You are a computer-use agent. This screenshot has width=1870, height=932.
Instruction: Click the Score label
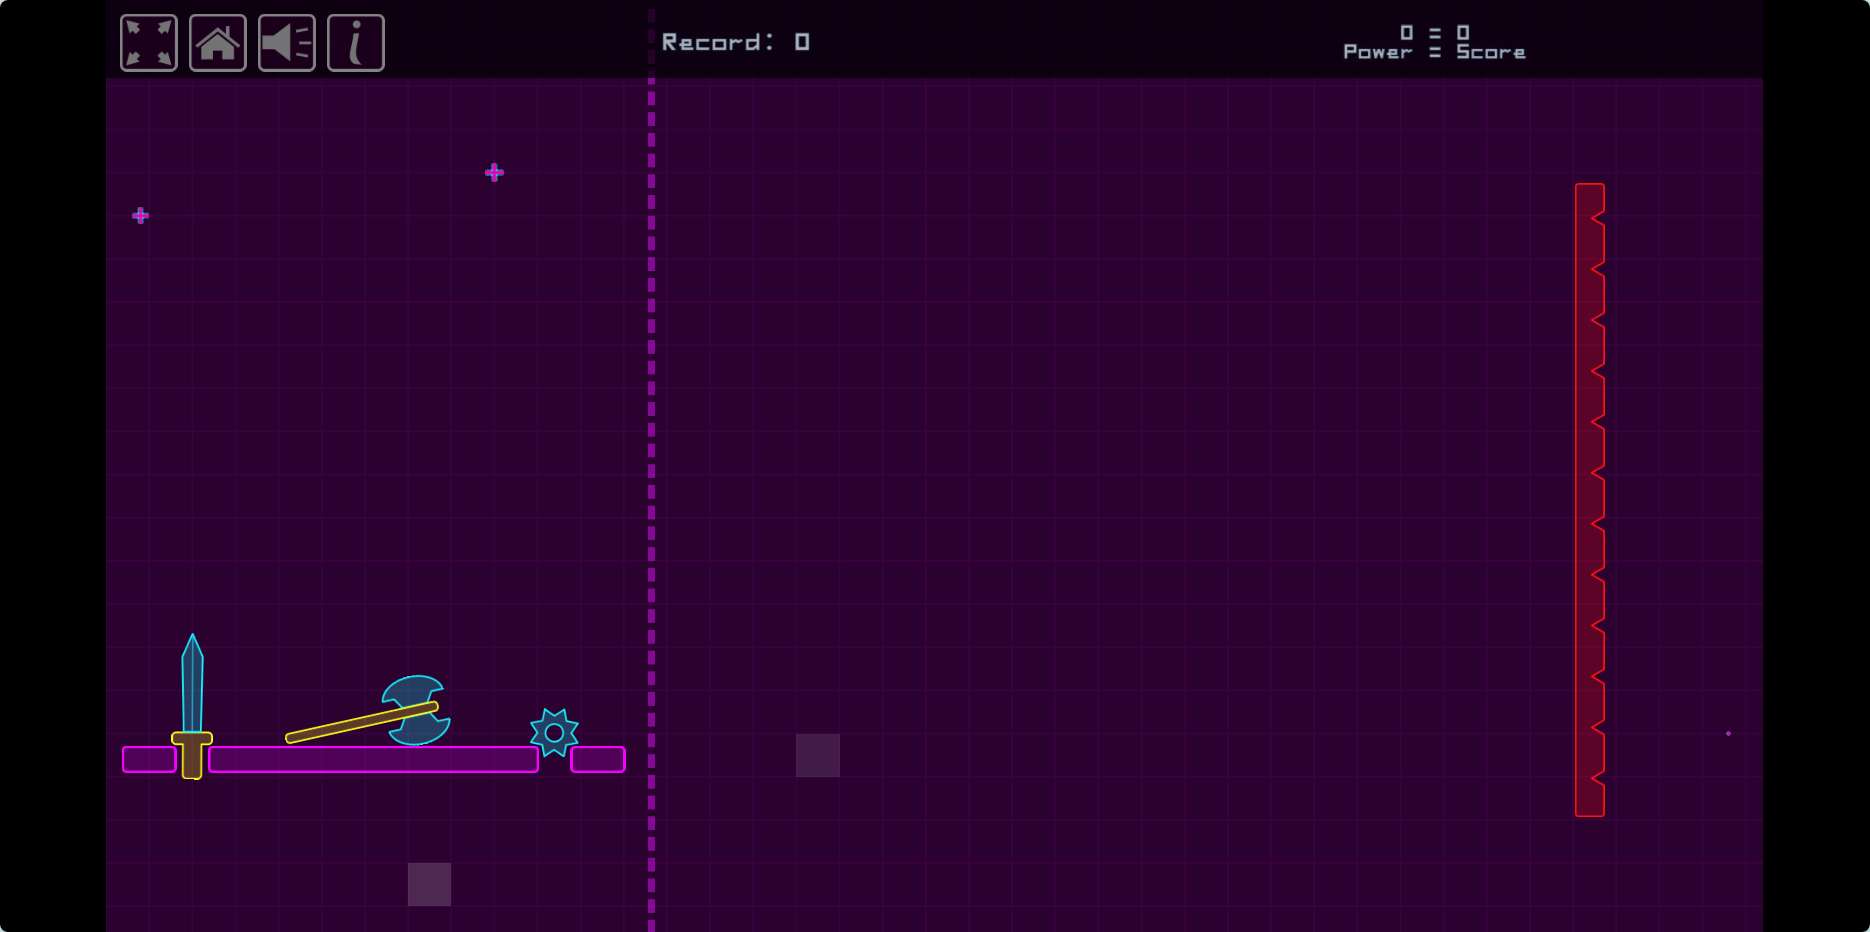point(1490,52)
